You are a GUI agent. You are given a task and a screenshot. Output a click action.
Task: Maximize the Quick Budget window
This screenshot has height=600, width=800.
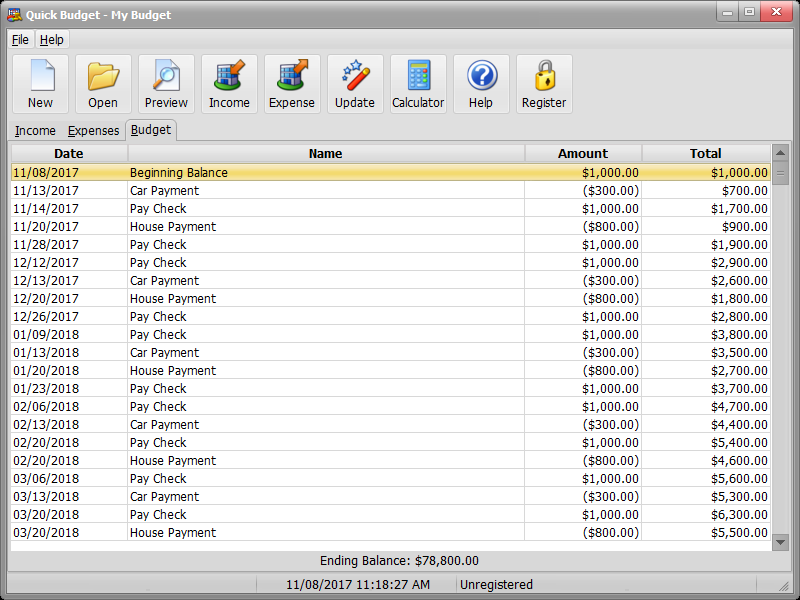(x=749, y=12)
